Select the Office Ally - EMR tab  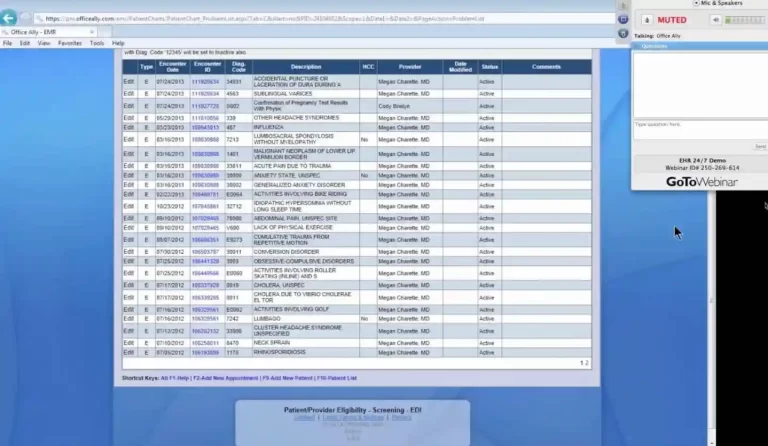click(x=47, y=32)
